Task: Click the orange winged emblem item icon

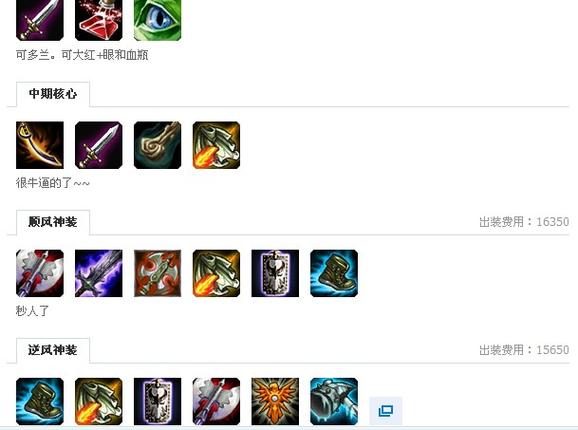Action: tap(275, 402)
